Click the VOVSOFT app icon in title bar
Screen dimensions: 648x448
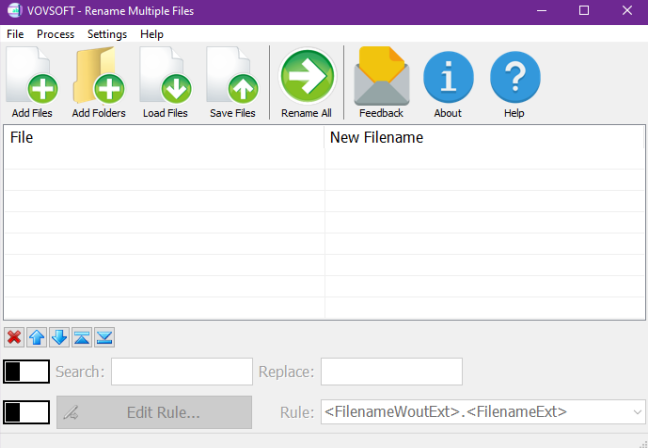coord(14,10)
